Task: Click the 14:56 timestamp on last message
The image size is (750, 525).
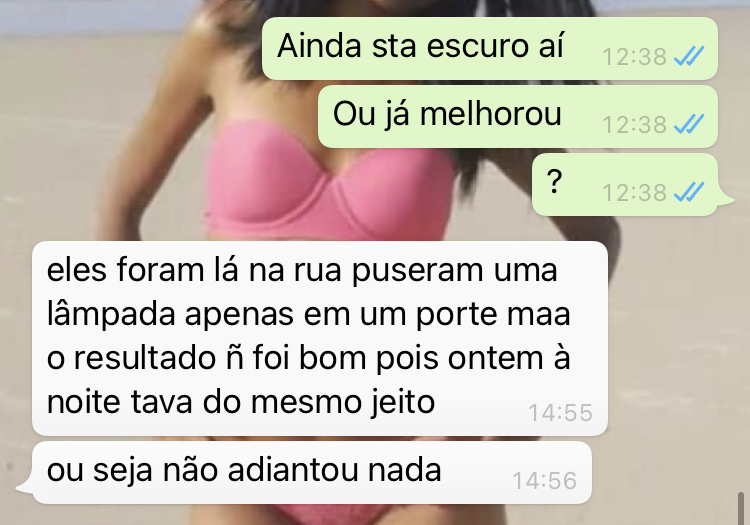Action: click(x=544, y=481)
